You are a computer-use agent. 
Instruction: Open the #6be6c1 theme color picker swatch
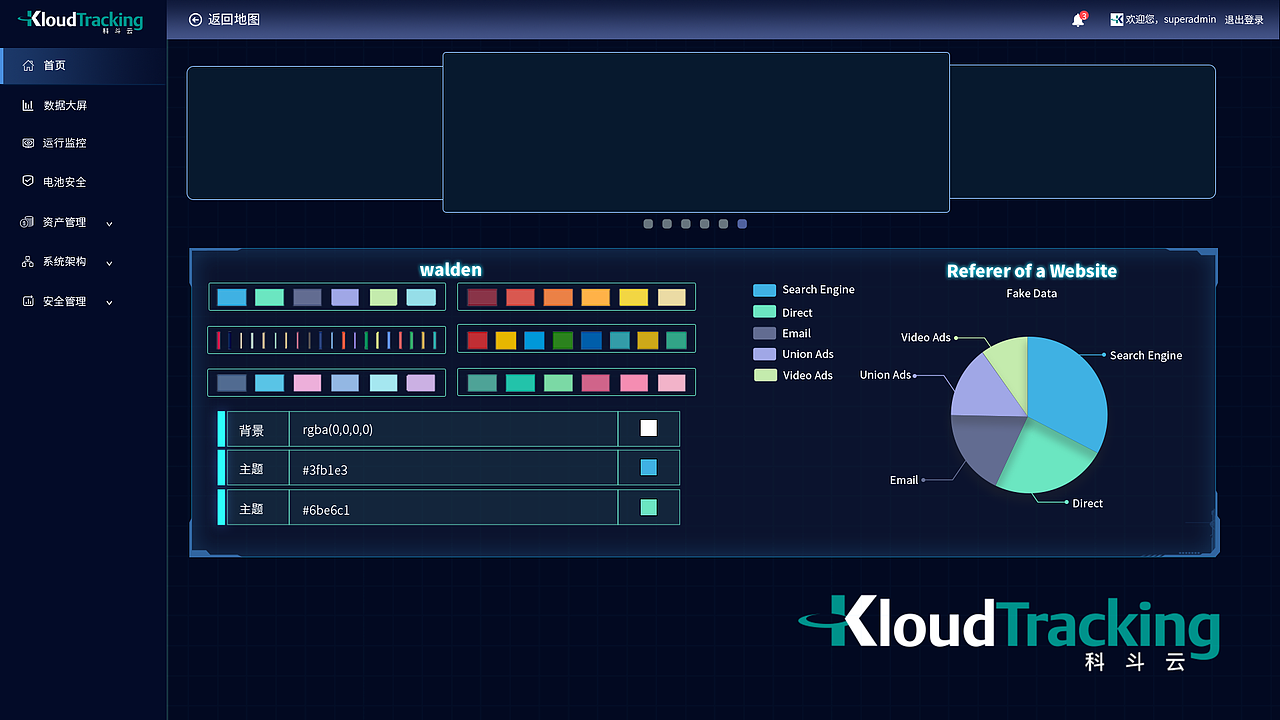649,507
